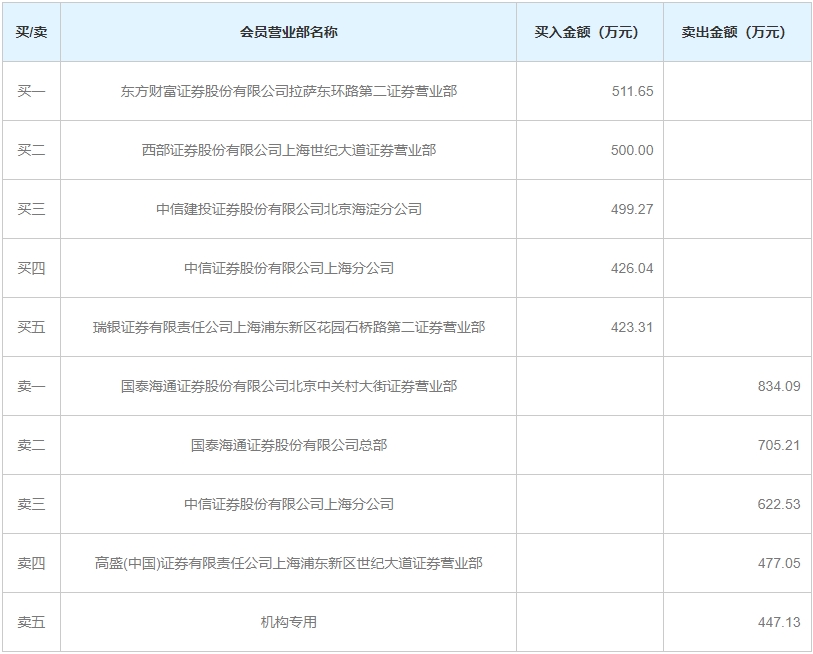Click the 买/卖 column header

31,32
